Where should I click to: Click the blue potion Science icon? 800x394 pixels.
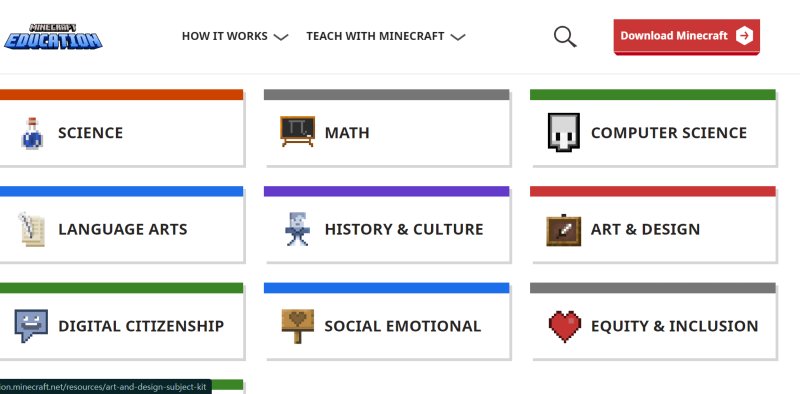coord(32,133)
